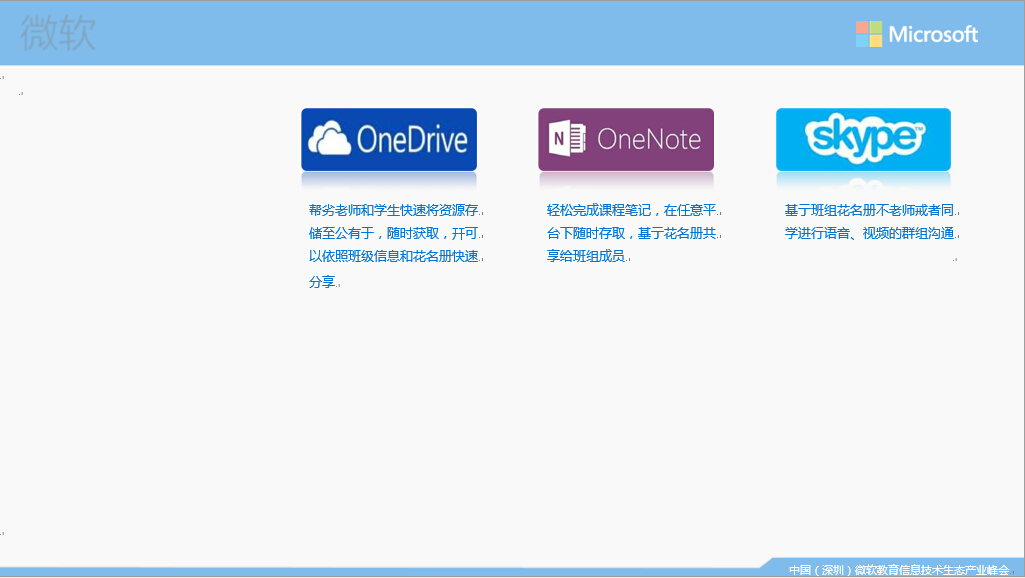1025x578 pixels.
Task: Click the word 分享 under OneDrive
Action: 322,282
